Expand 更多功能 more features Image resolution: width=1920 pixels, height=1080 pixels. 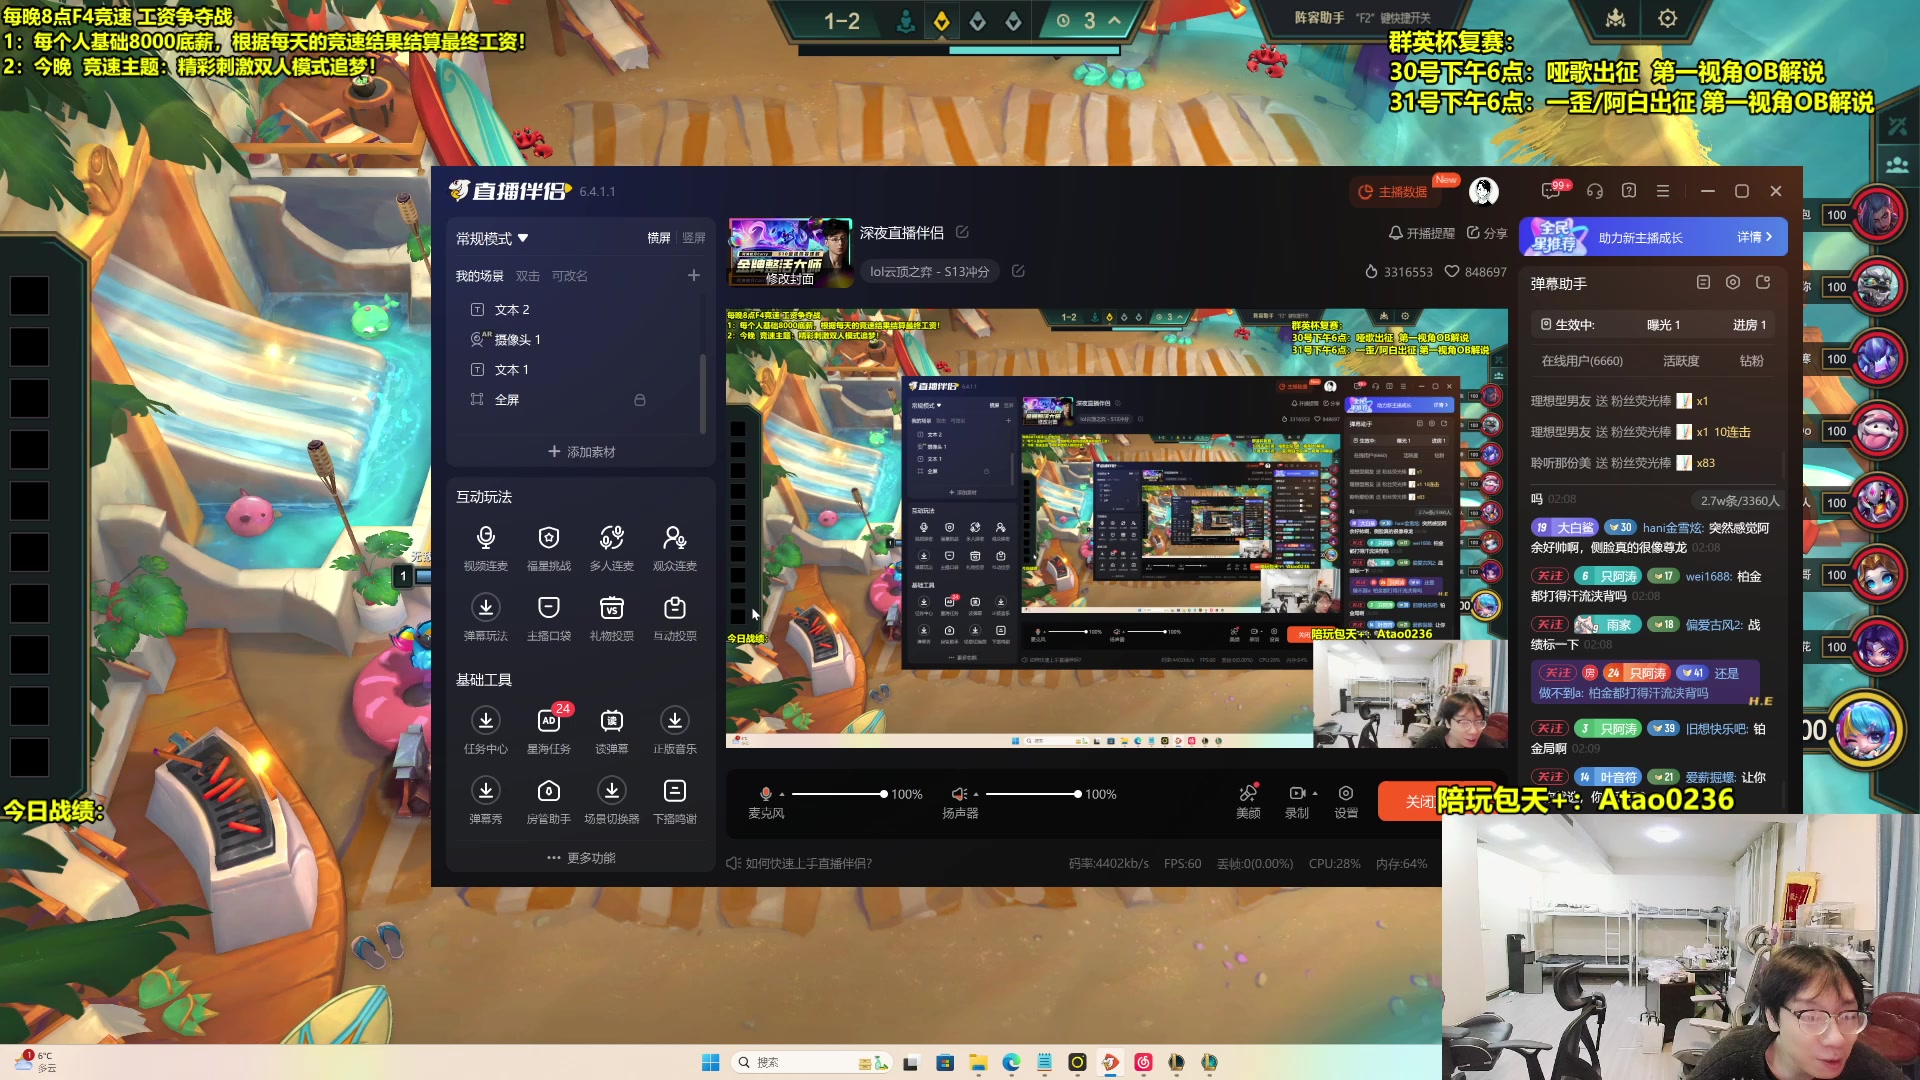[x=581, y=858]
